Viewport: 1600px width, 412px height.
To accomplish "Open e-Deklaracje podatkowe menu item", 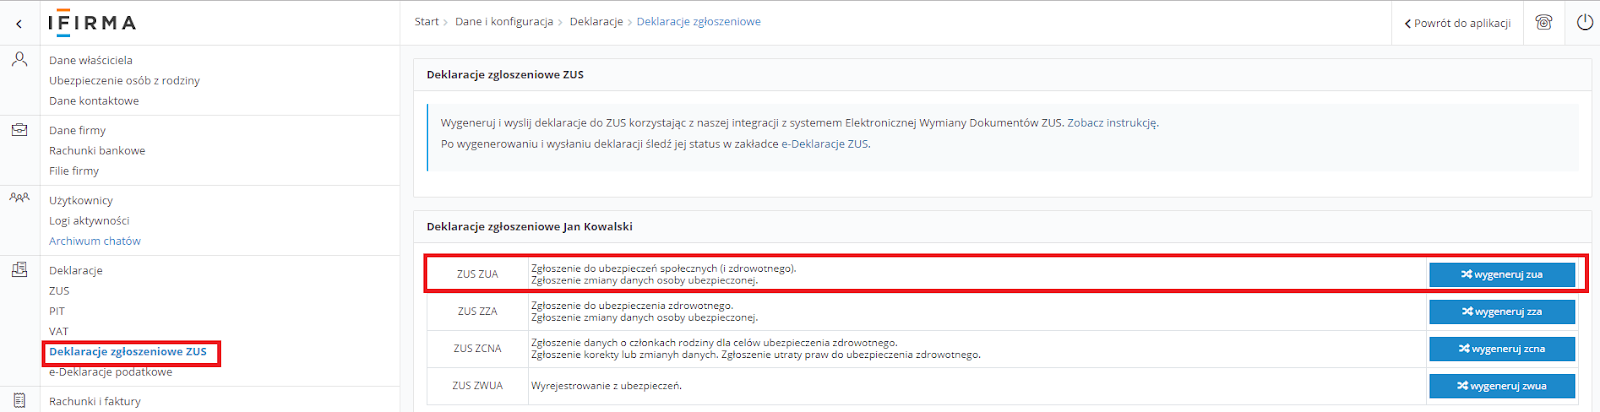I will pyautogui.click(x=111, y=371).
